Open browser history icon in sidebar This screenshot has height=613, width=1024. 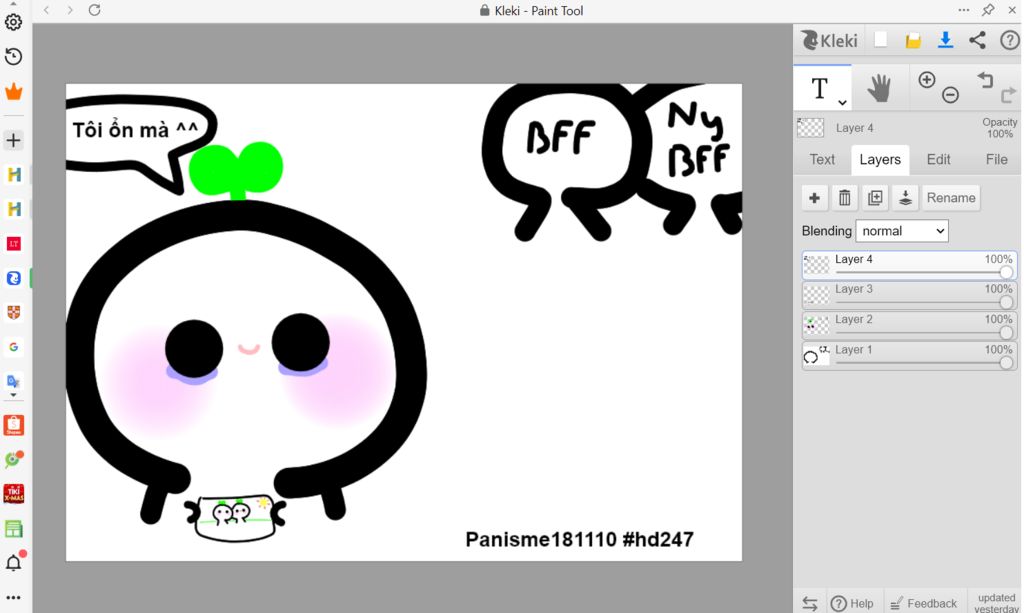click(13, 57)
